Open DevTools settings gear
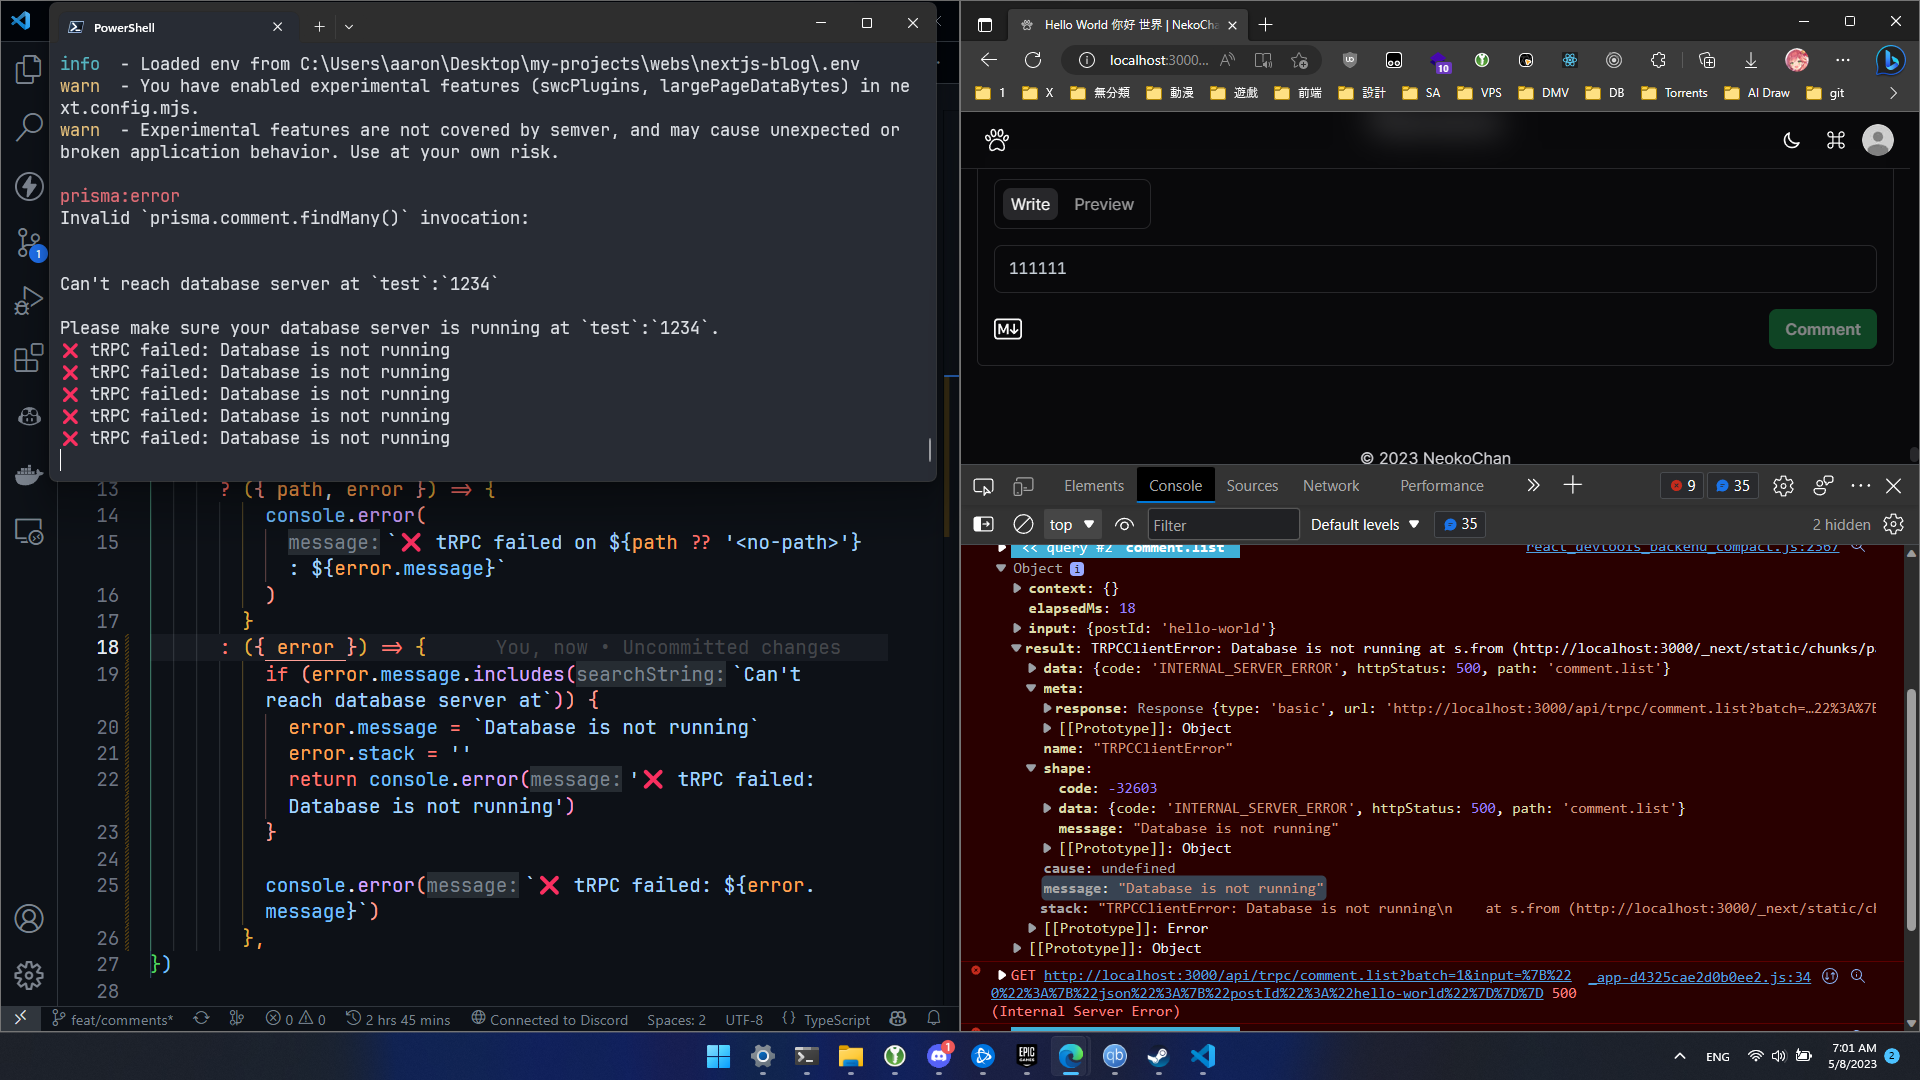 (1783, 486)
